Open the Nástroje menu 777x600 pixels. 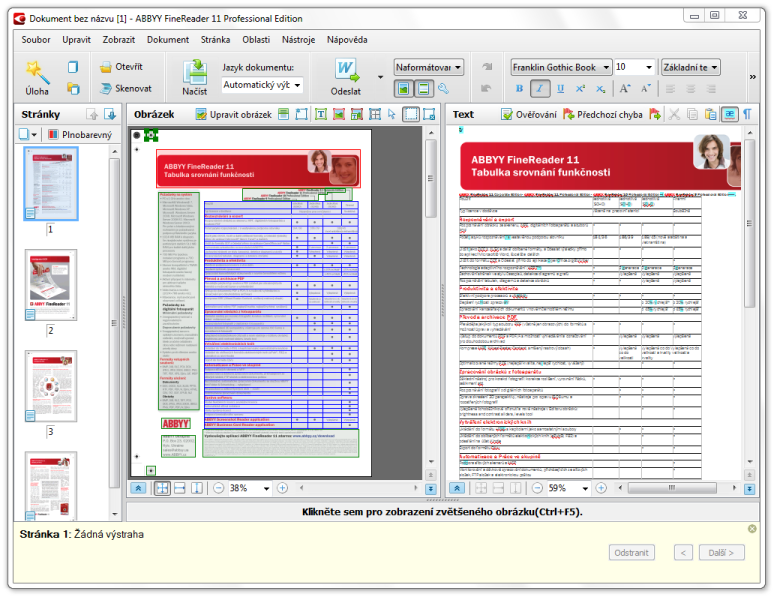coord(299,40)
